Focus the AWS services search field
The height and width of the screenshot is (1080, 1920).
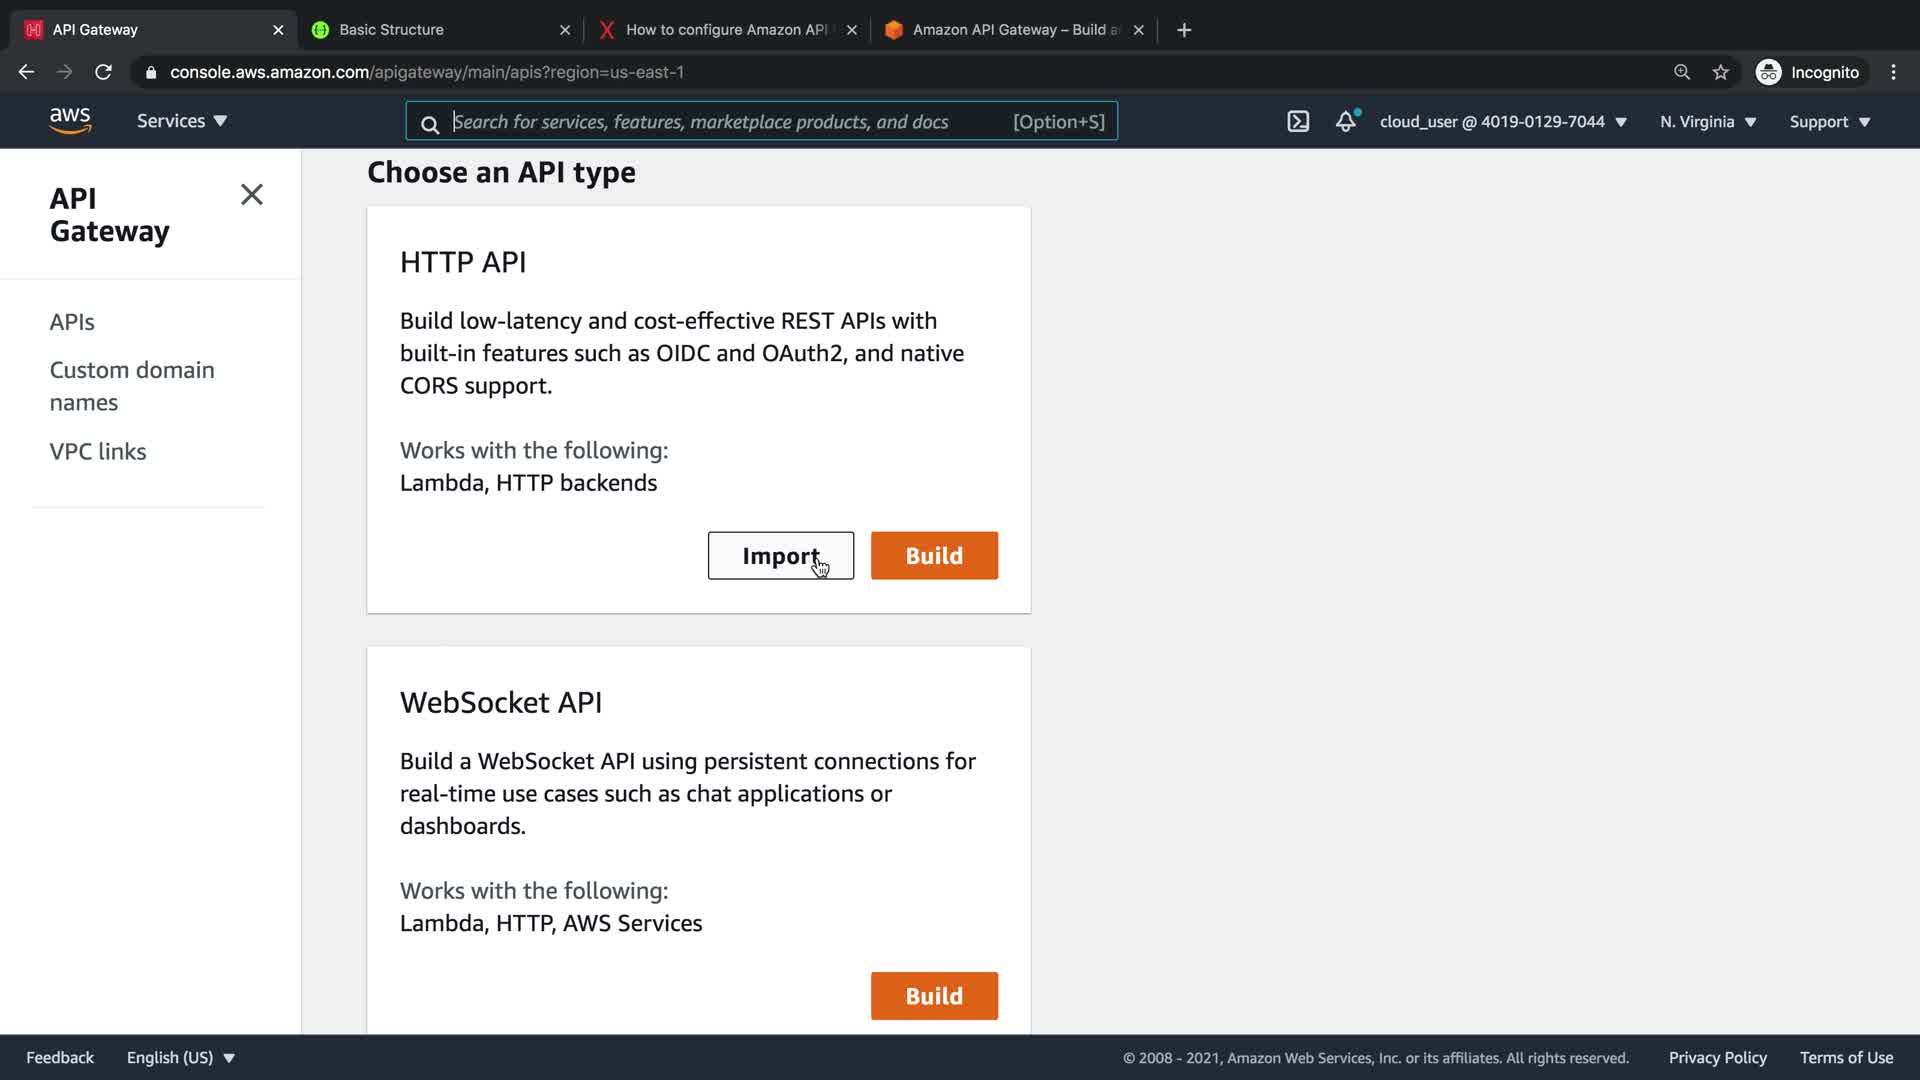point(730,121)
